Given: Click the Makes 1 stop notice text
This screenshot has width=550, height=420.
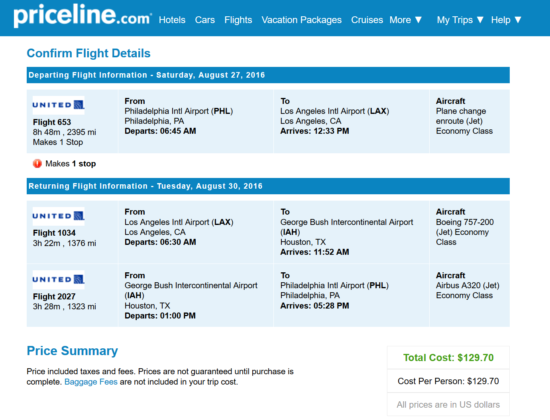Looking at the screenshot, I should (x=71, y=164).
